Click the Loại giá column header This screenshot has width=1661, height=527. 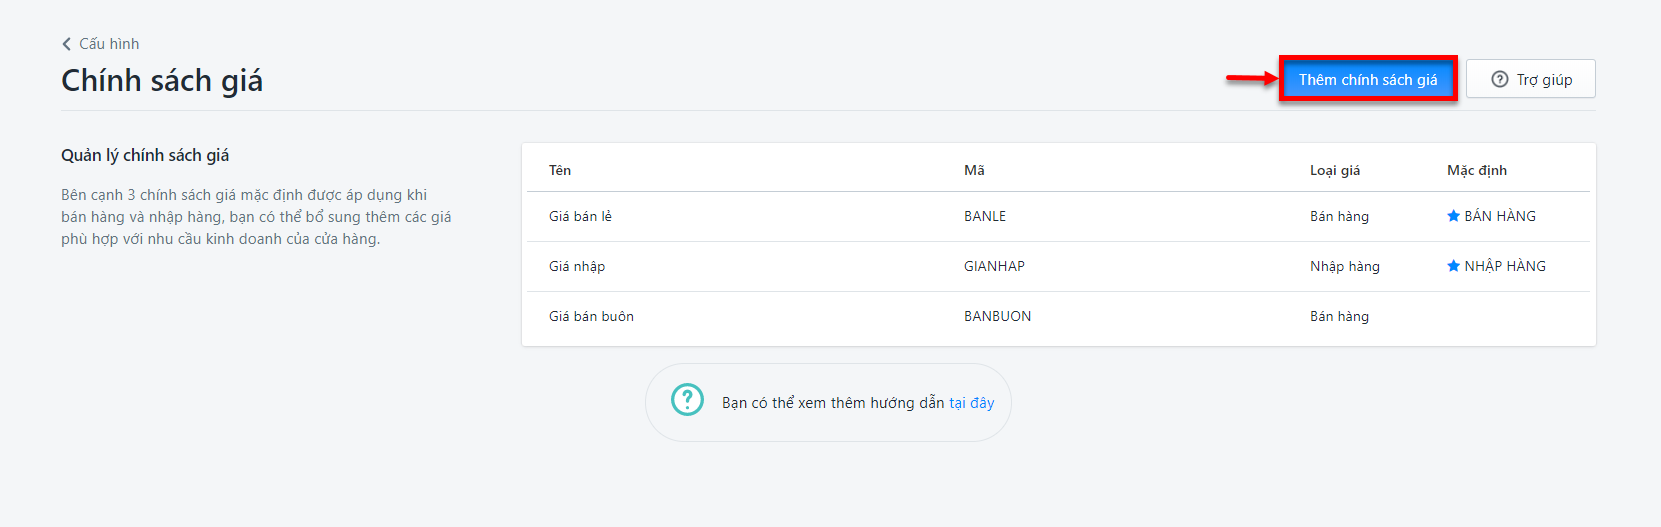click(1335, 170)
